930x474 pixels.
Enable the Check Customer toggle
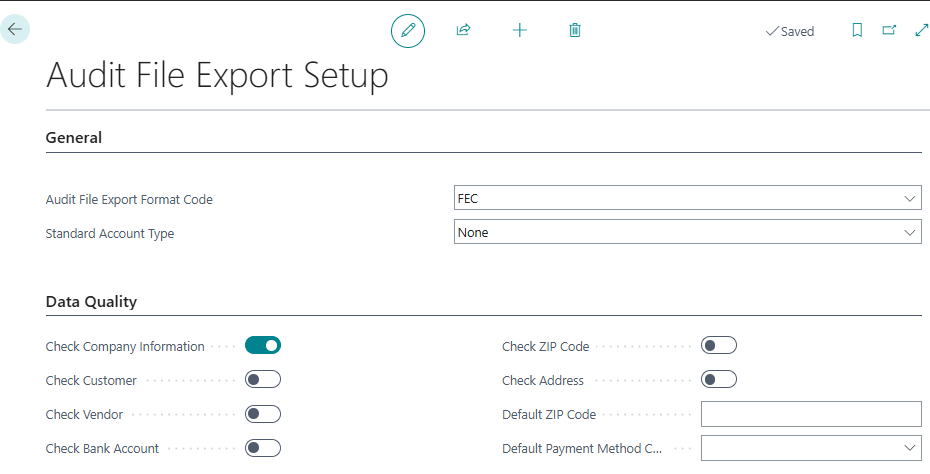(x=263, y=380)
